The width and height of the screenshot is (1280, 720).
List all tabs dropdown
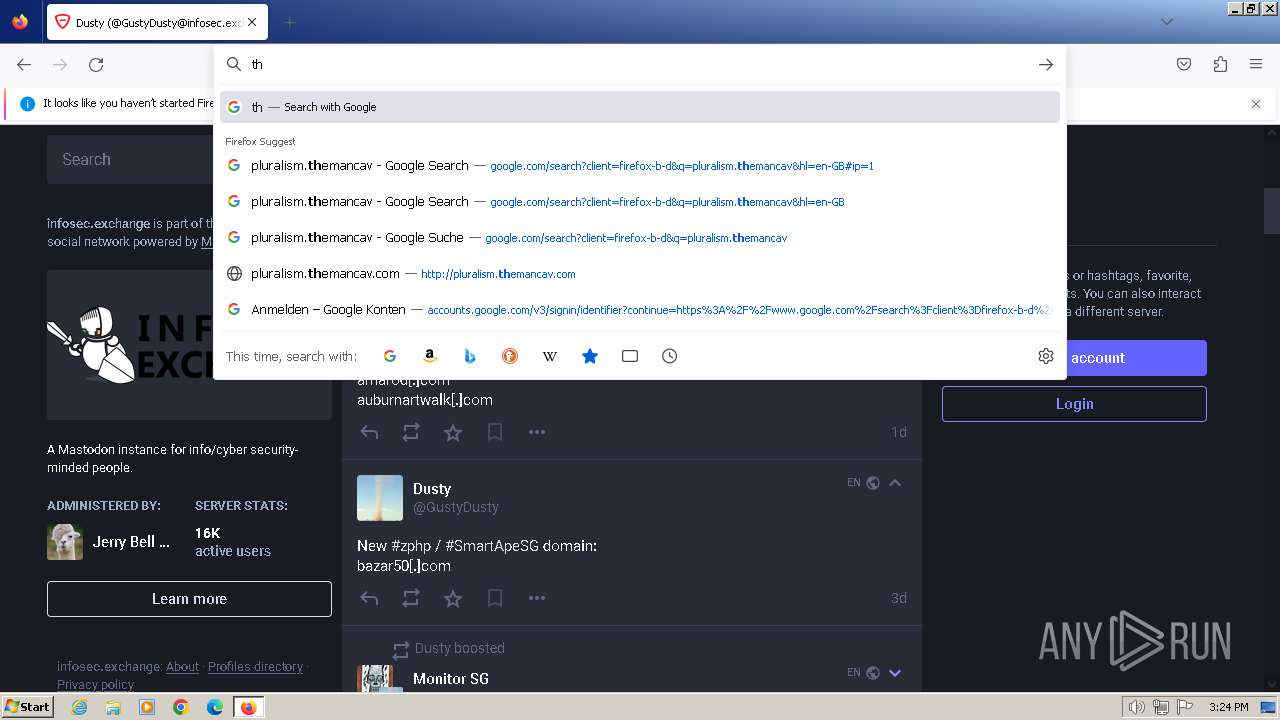pos(1166,22)
